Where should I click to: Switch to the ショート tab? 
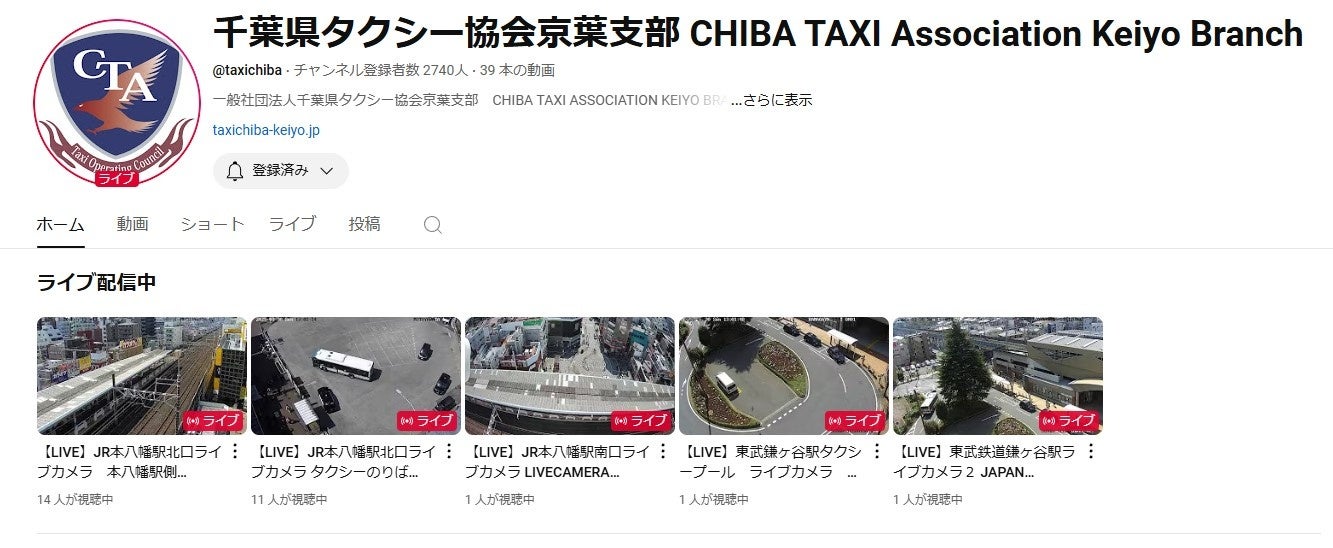[212, 224]
